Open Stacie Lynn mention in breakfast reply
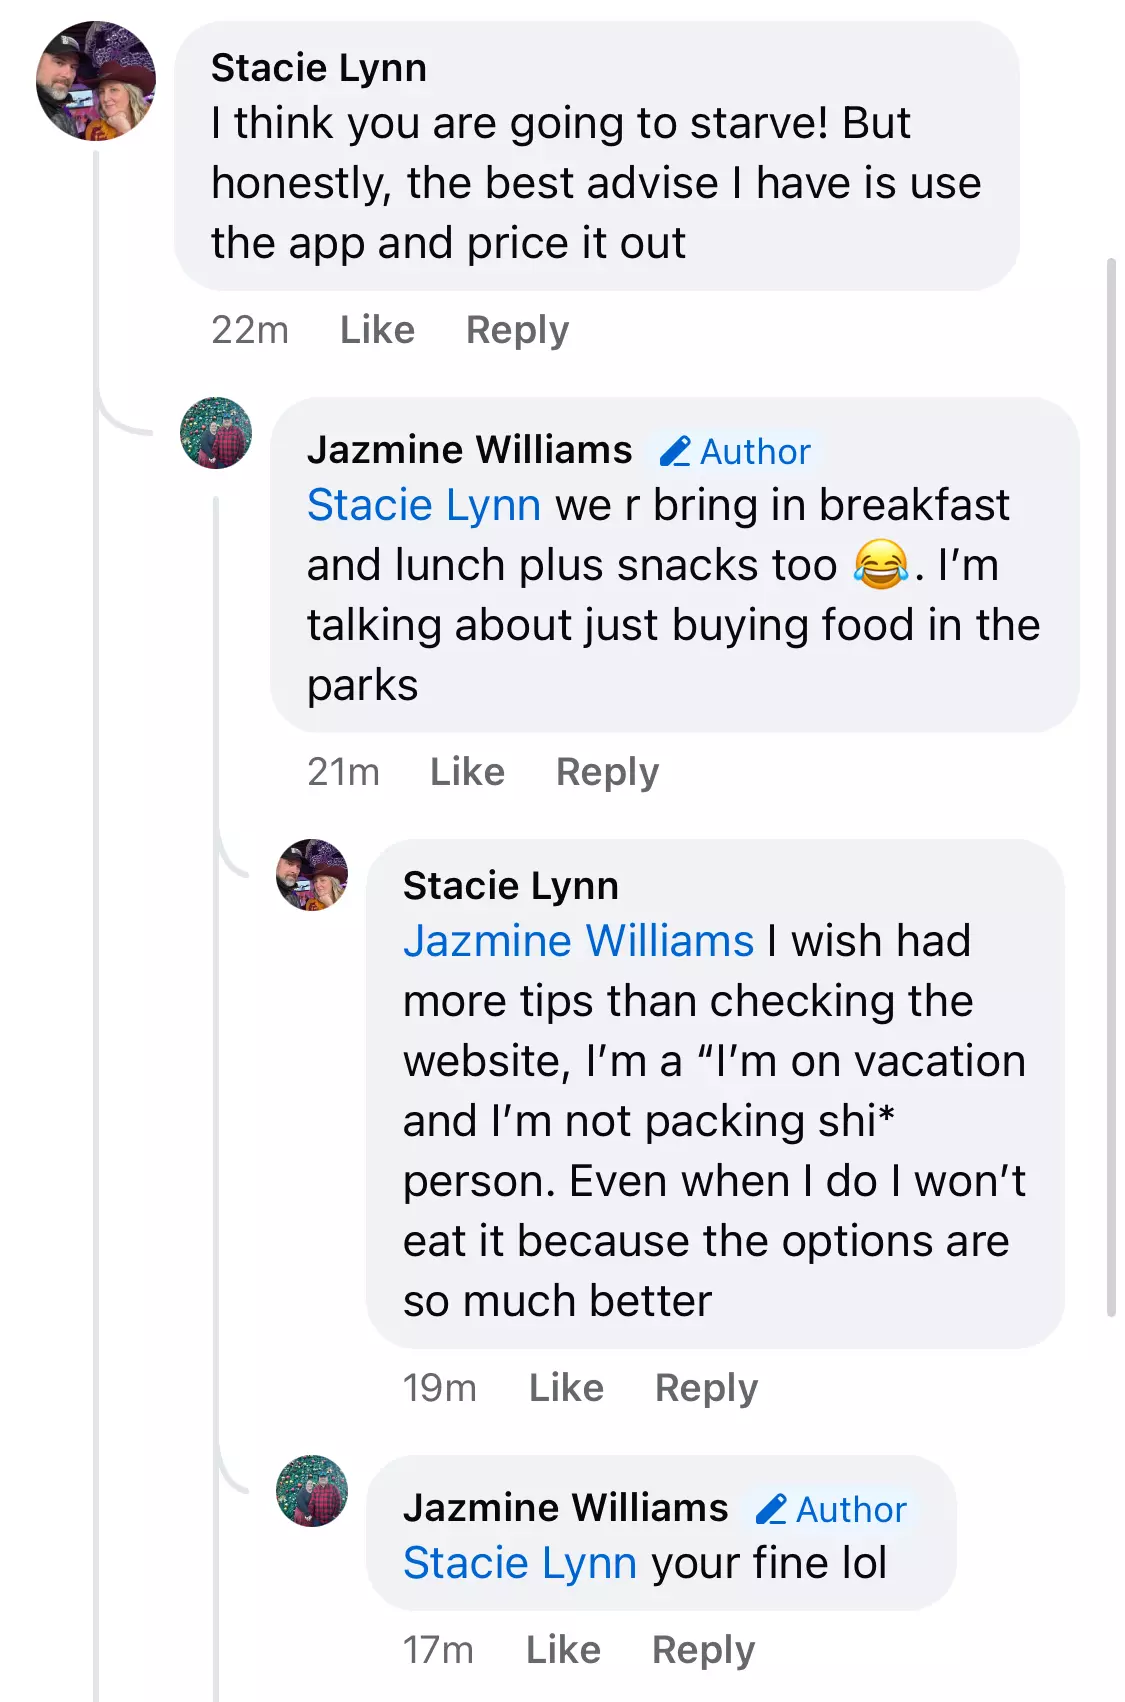Screen dimensions: 1125x1702 click(424, 506)
